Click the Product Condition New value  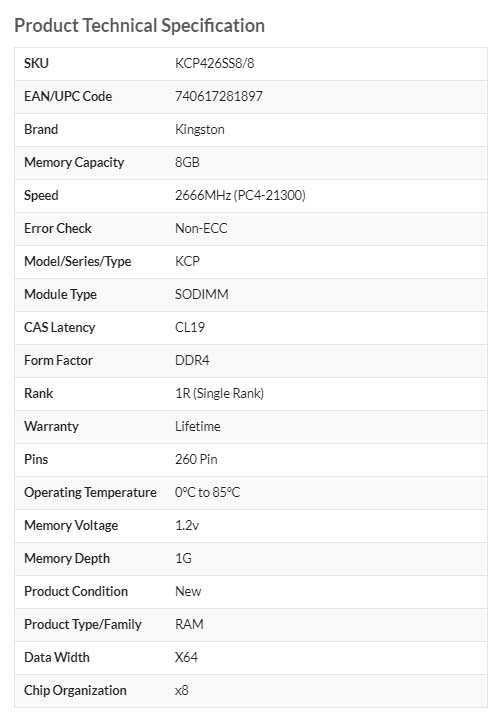tap(188, 591)
